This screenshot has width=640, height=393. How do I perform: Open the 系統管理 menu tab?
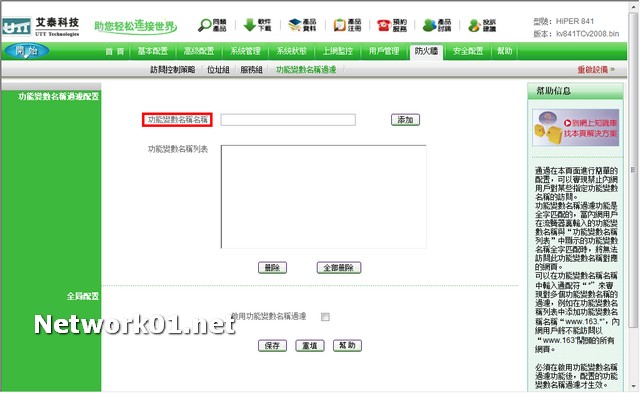245,51
